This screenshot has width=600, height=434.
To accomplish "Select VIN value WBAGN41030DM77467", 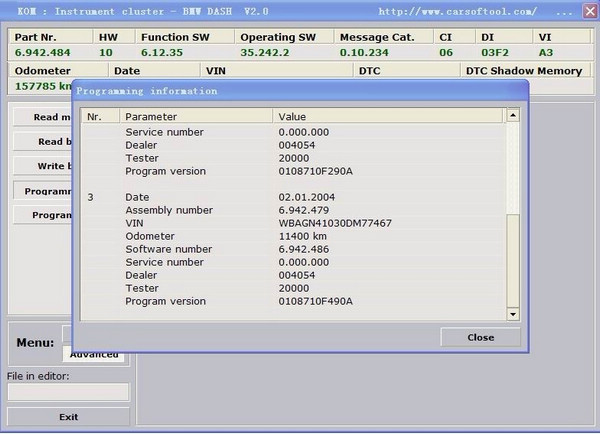I will point(335,223).
